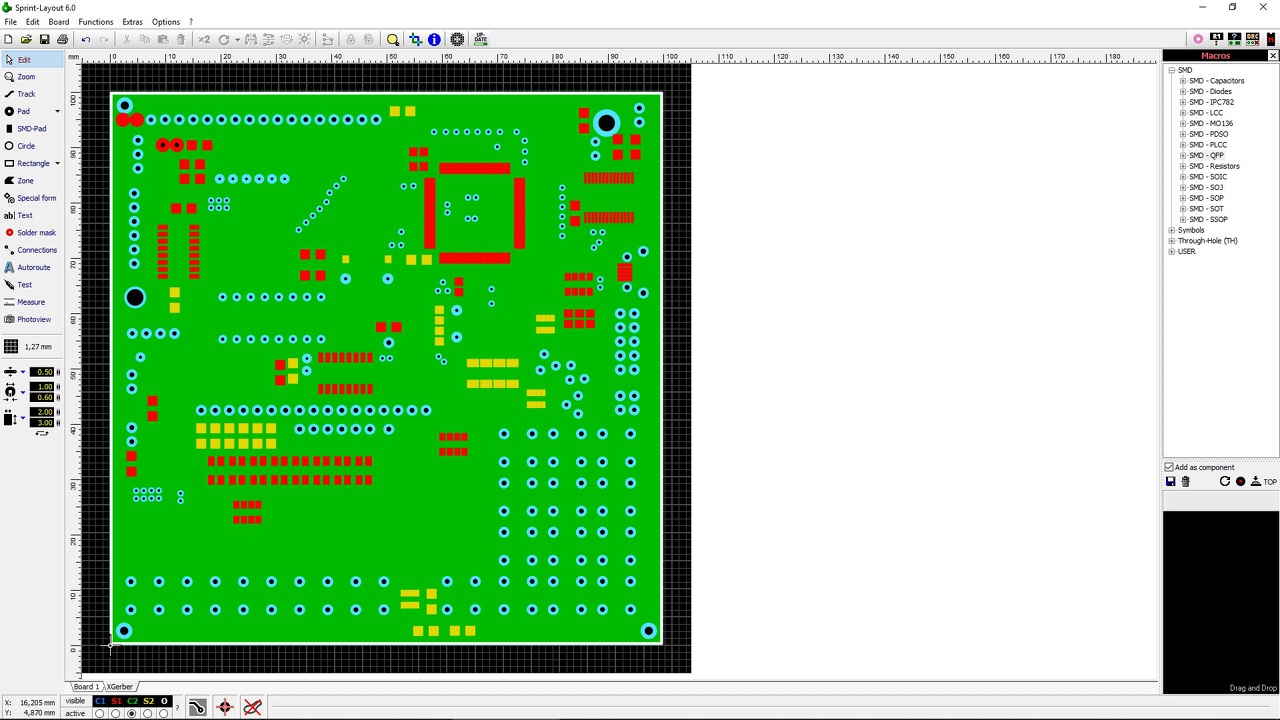1280x720 pixels.
Task: Select the Solder mask tool
Action: coord(32,233)
